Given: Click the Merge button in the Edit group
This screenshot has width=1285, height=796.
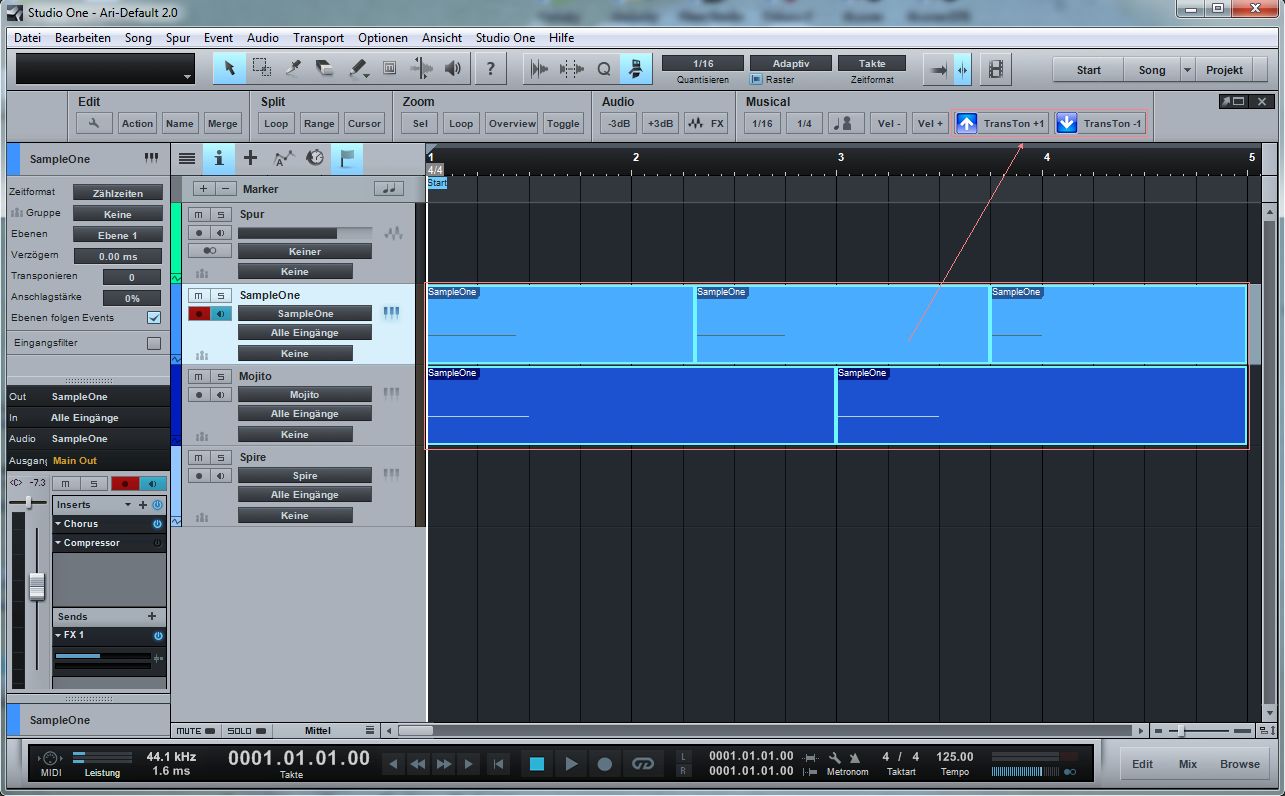Looking at the screenshot, I should pos(222,123).
